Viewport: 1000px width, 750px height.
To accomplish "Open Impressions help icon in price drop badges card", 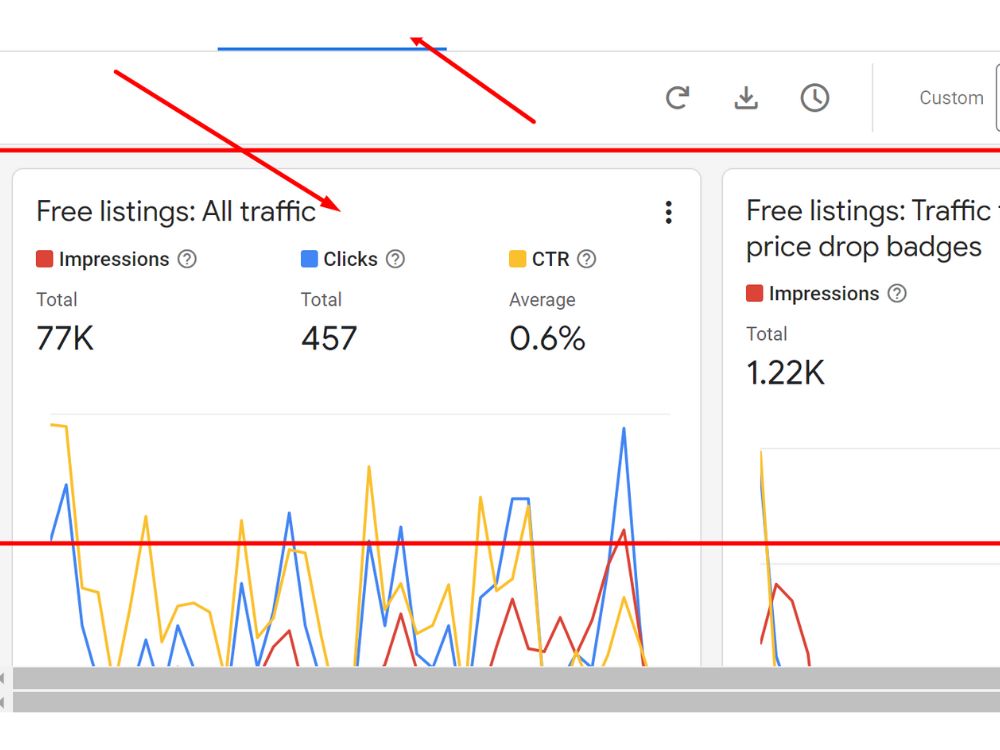I will tap(897, 293).
